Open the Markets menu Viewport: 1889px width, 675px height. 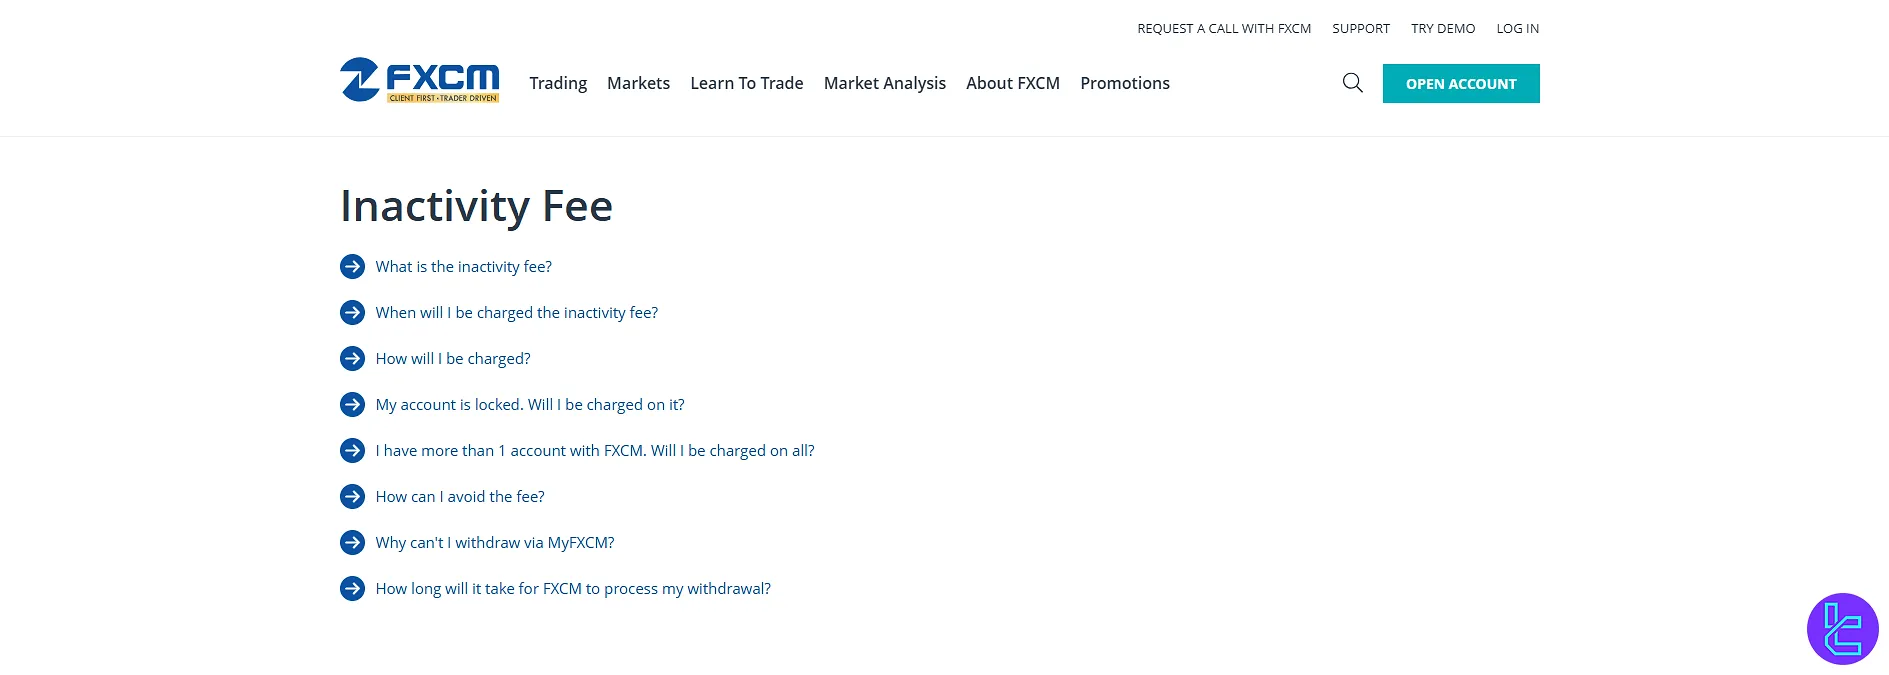click(x=638, y=83)
